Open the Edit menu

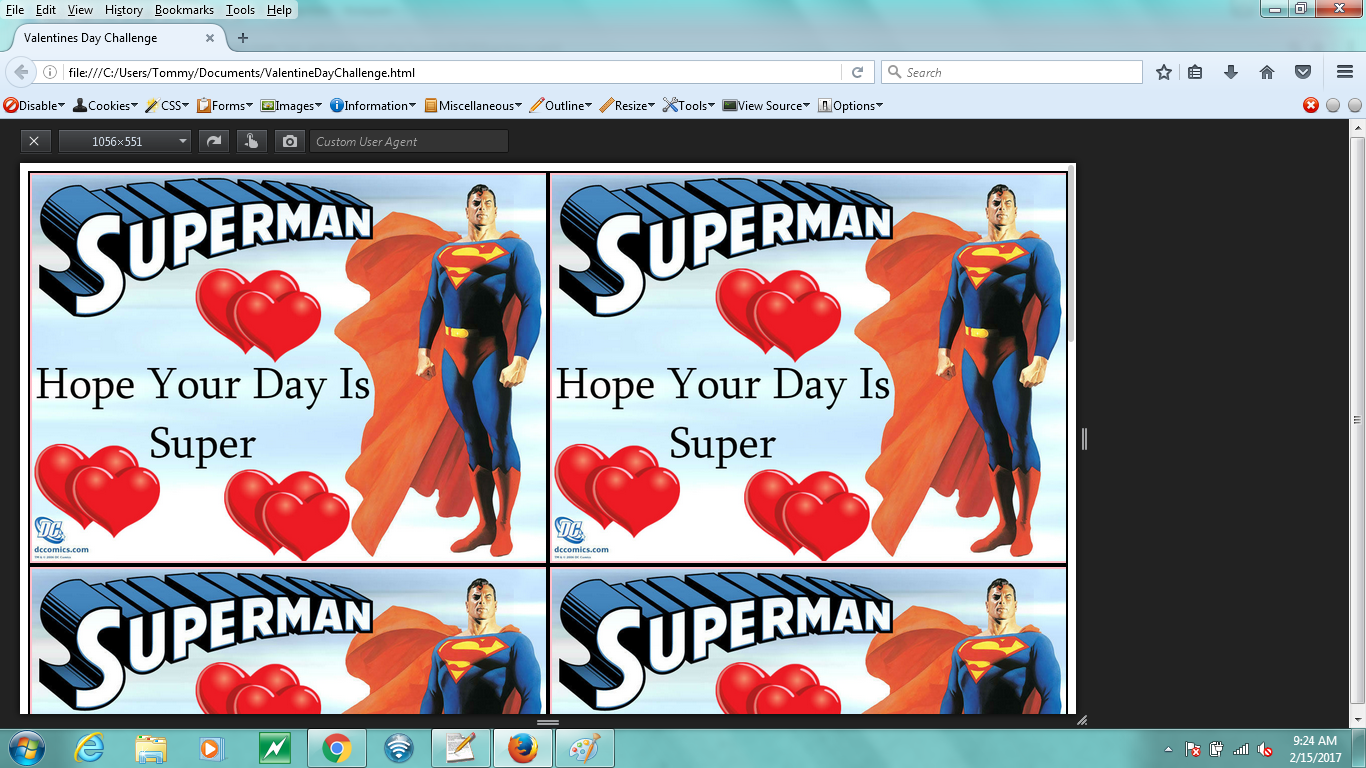click(46, 10)
